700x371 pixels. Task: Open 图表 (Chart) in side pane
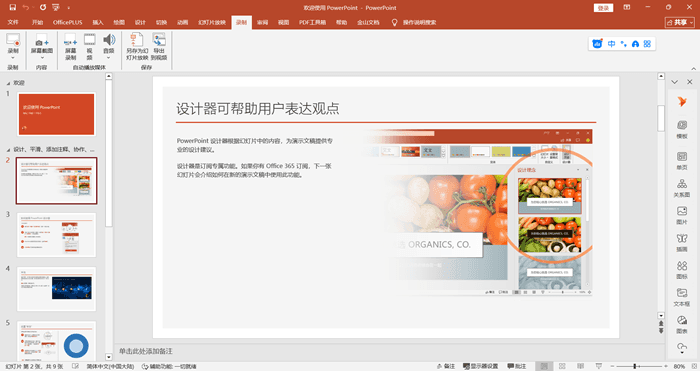click(x=682, y=325)
